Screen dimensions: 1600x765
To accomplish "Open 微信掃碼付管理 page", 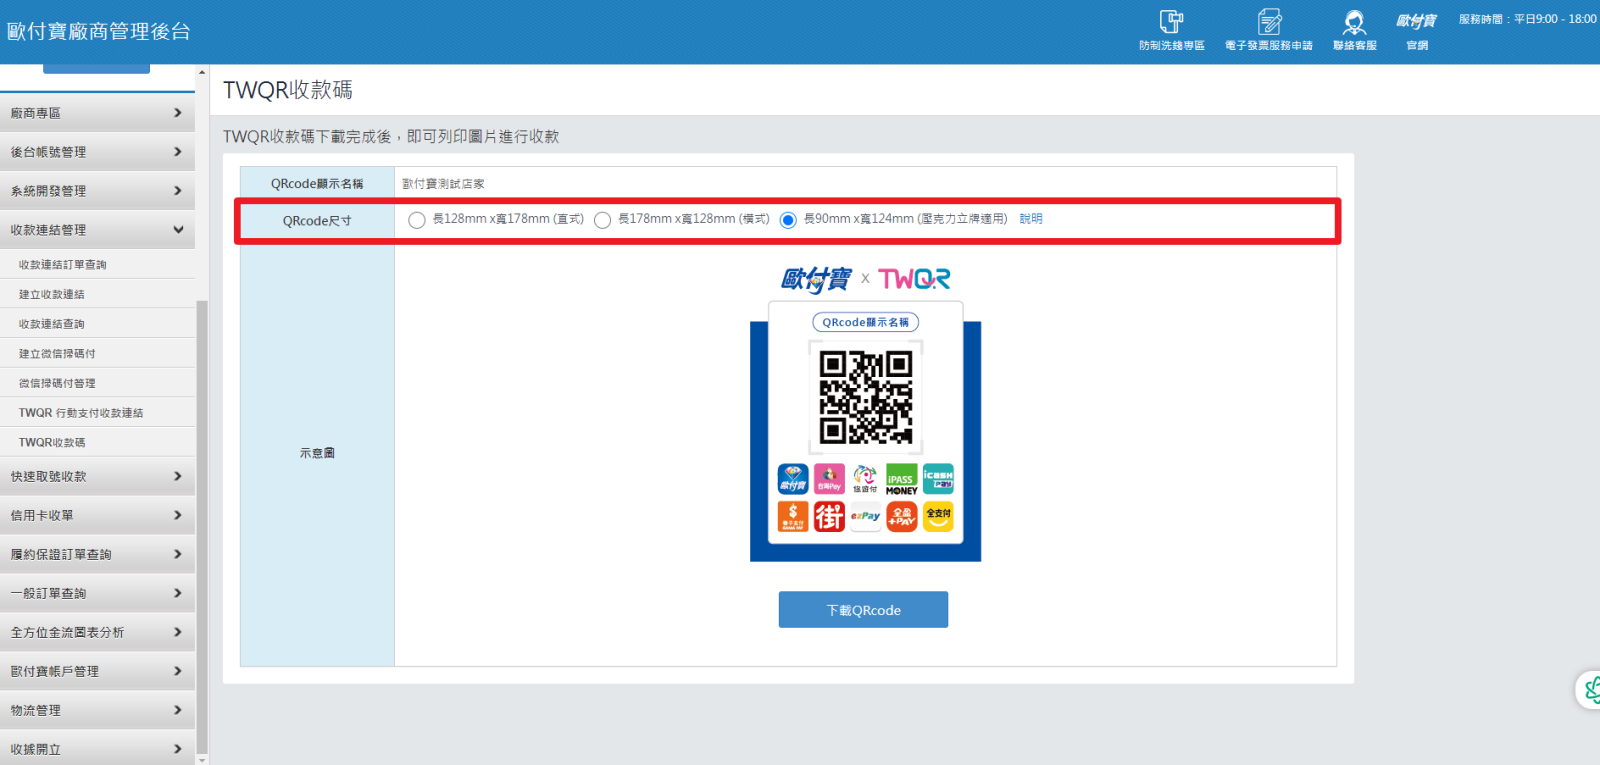I will 97,383.
